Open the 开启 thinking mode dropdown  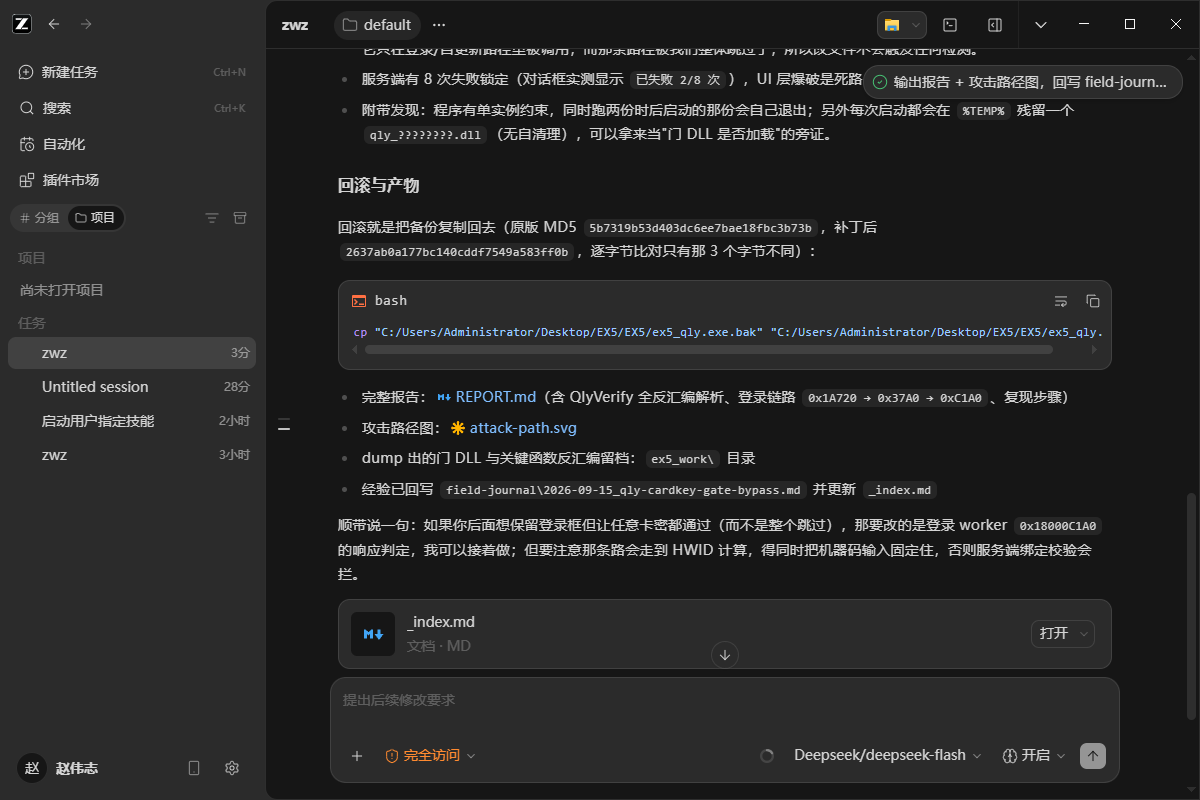[x=1035, y=756]
